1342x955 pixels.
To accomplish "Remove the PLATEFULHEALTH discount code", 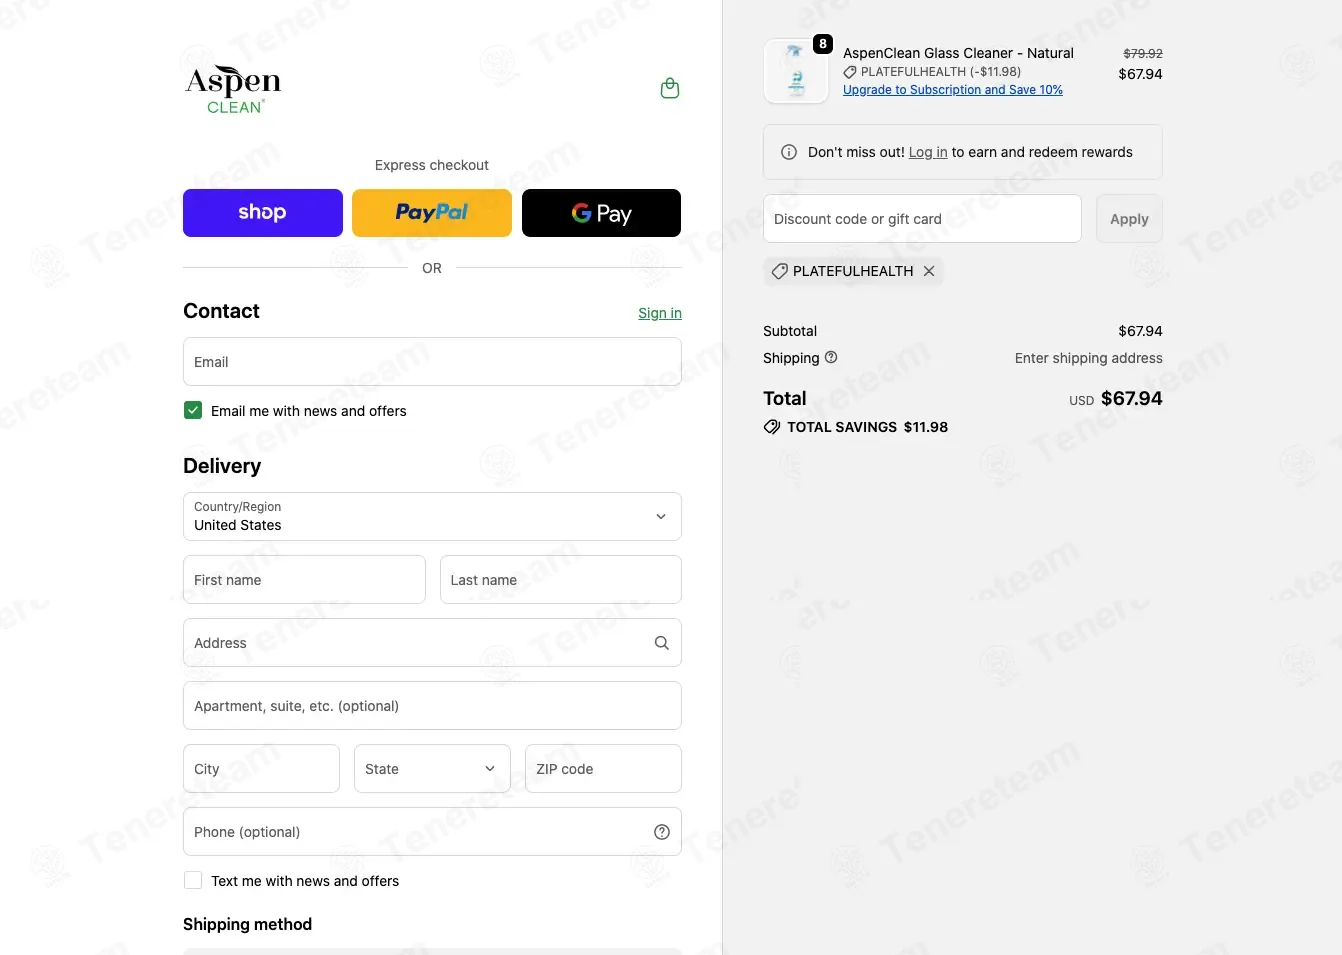I will (929, 271).
